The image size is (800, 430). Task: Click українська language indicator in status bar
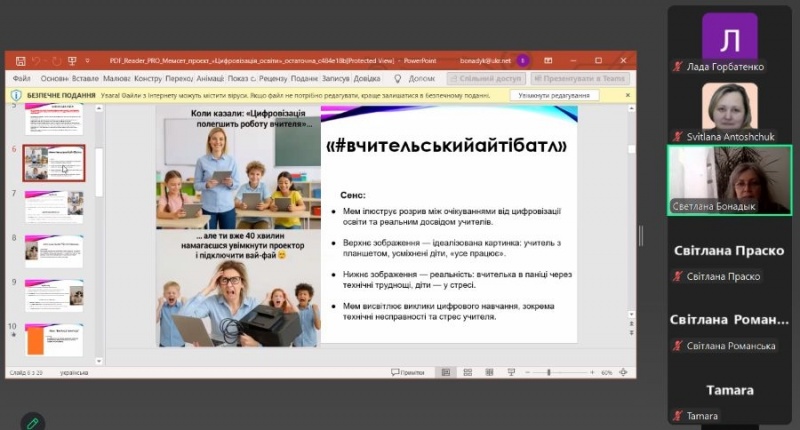click(x=74, y=373)
